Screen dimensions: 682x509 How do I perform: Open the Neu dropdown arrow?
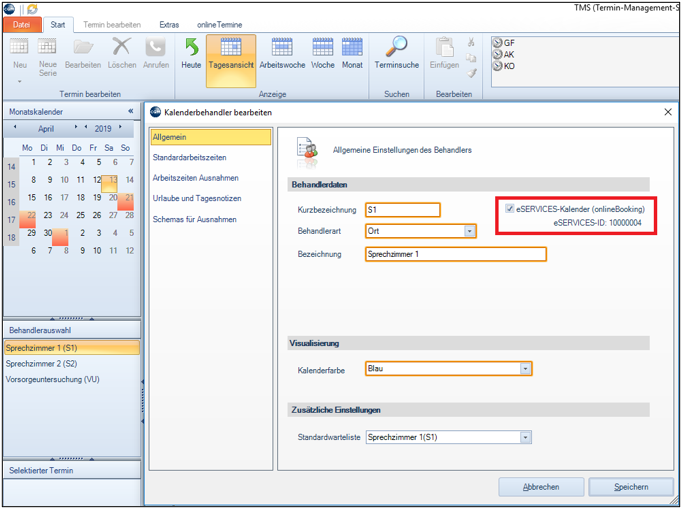point(20,81)
